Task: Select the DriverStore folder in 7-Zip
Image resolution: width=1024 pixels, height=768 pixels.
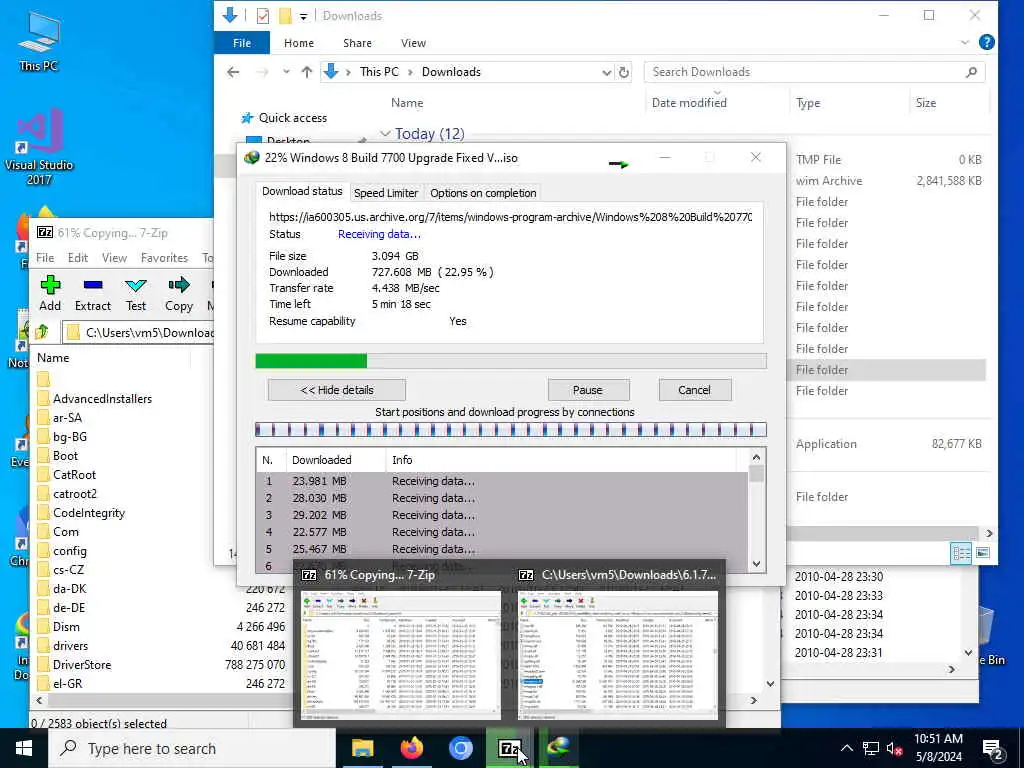Action: click(82, 665)
